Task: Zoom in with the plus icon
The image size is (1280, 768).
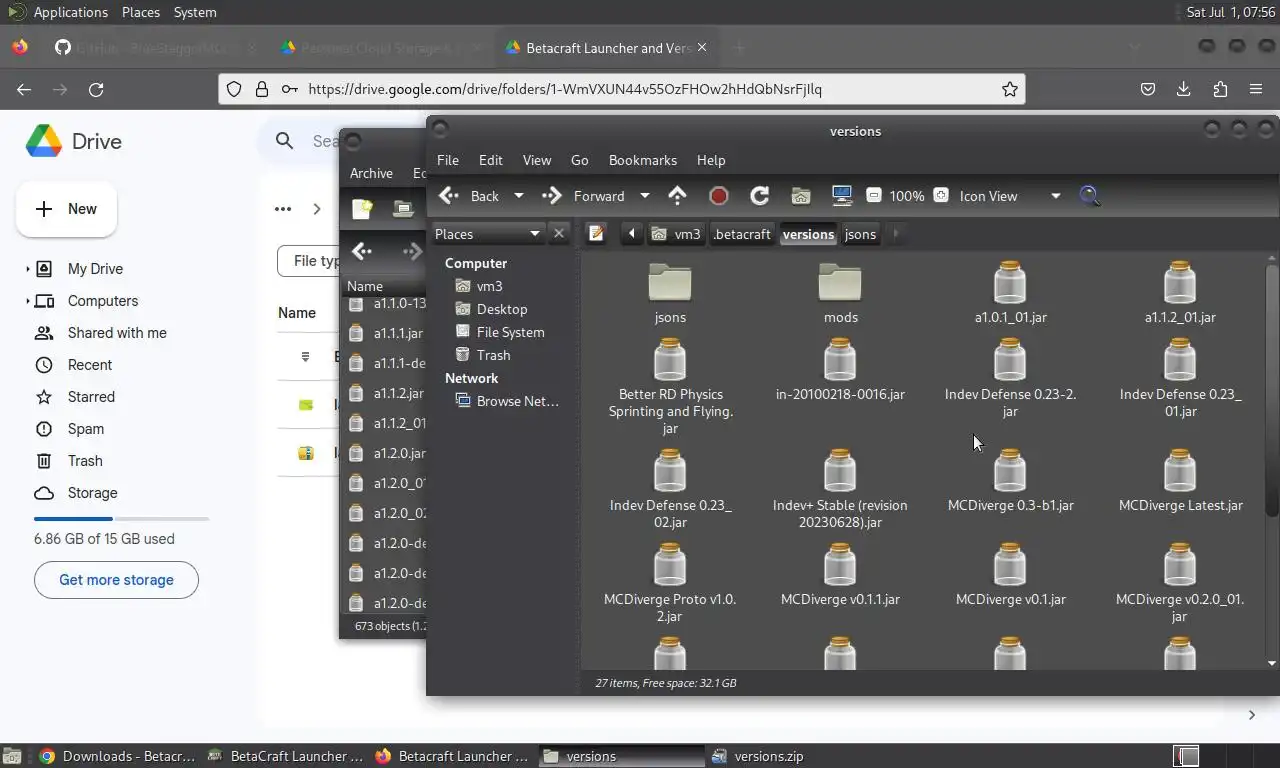Action: (x=941, y=196)
